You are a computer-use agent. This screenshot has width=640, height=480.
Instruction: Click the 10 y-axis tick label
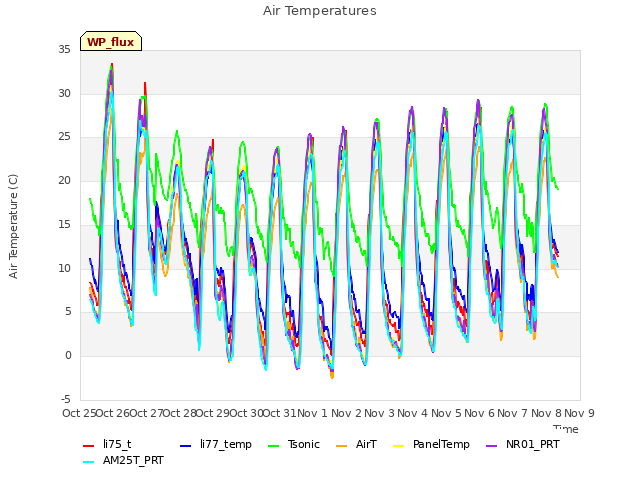(x=64, y=268)
